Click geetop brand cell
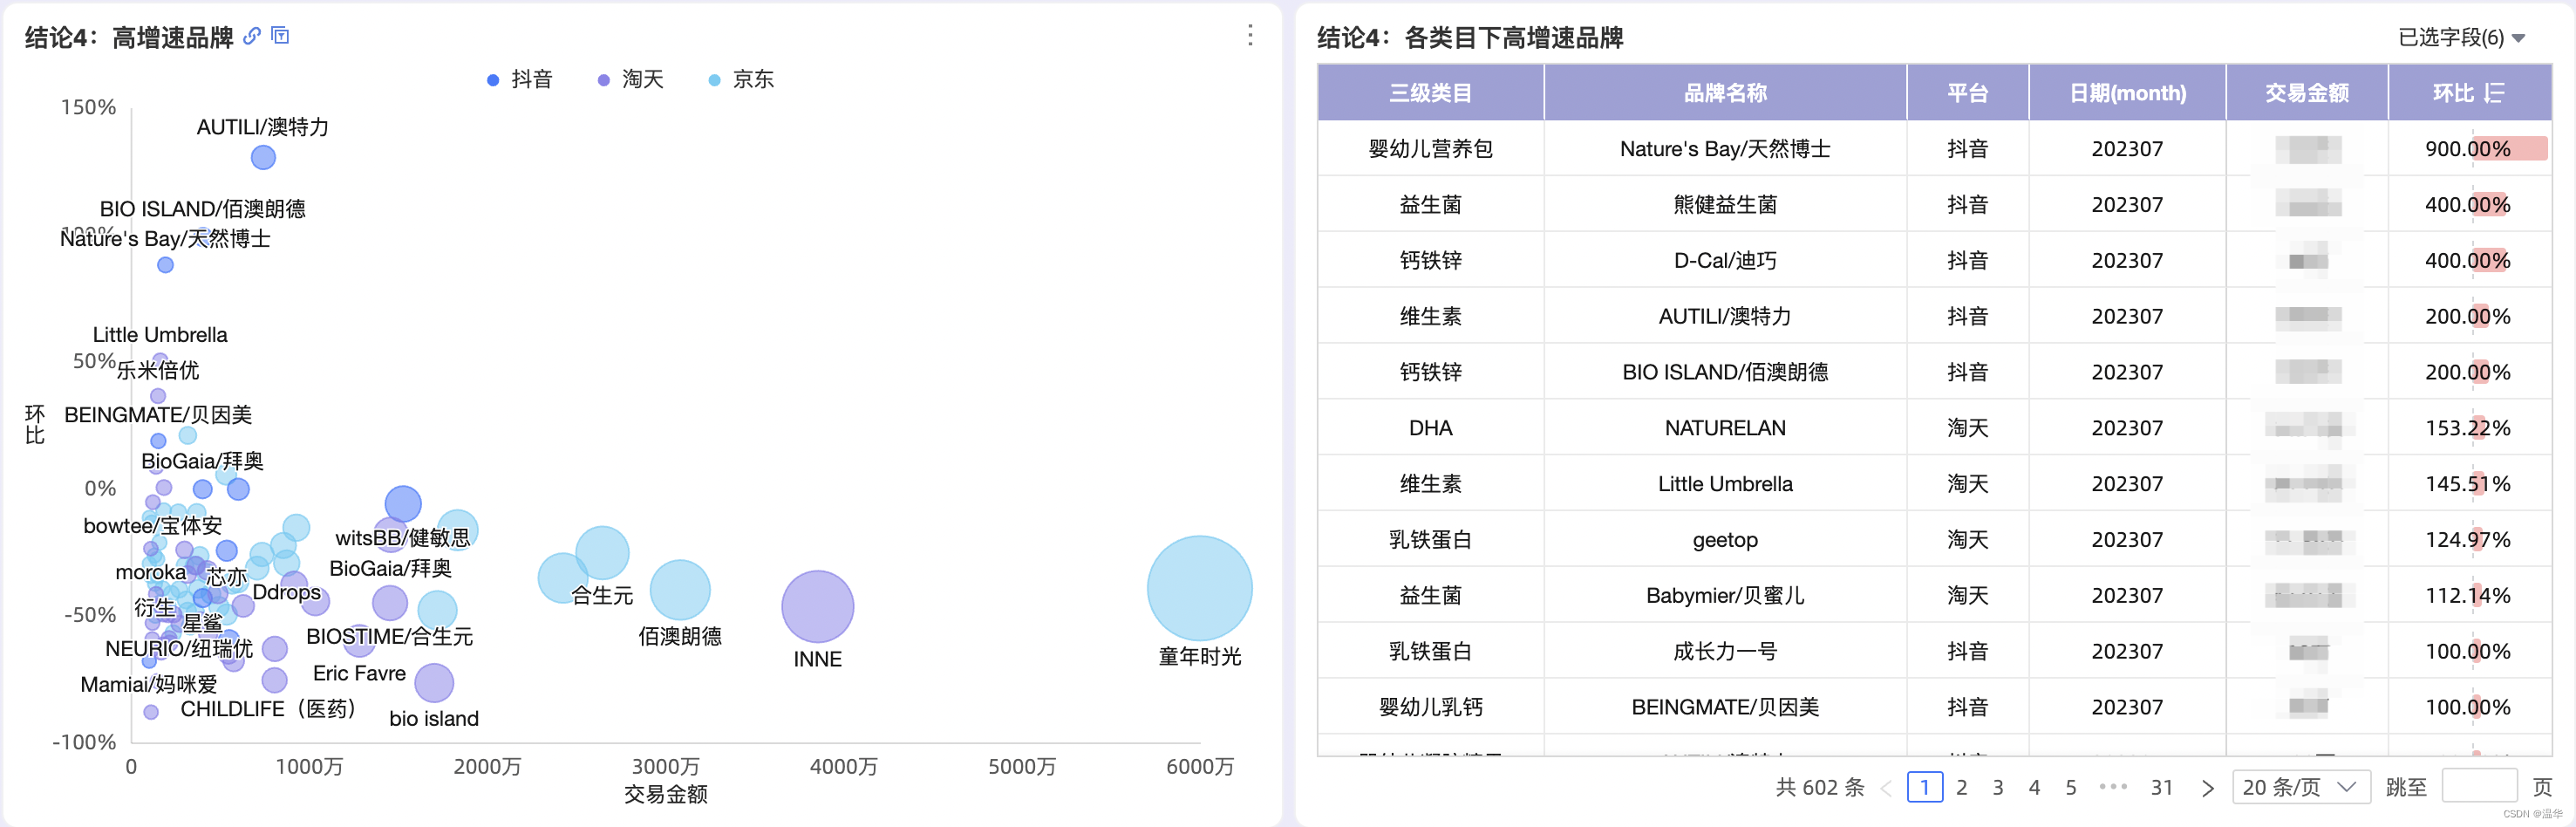This screenshot has width=2576, height=827. pos(1725,540)
